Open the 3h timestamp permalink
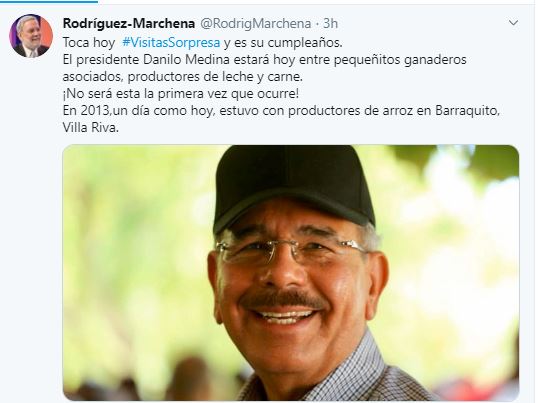 click(x=330, y=23)
